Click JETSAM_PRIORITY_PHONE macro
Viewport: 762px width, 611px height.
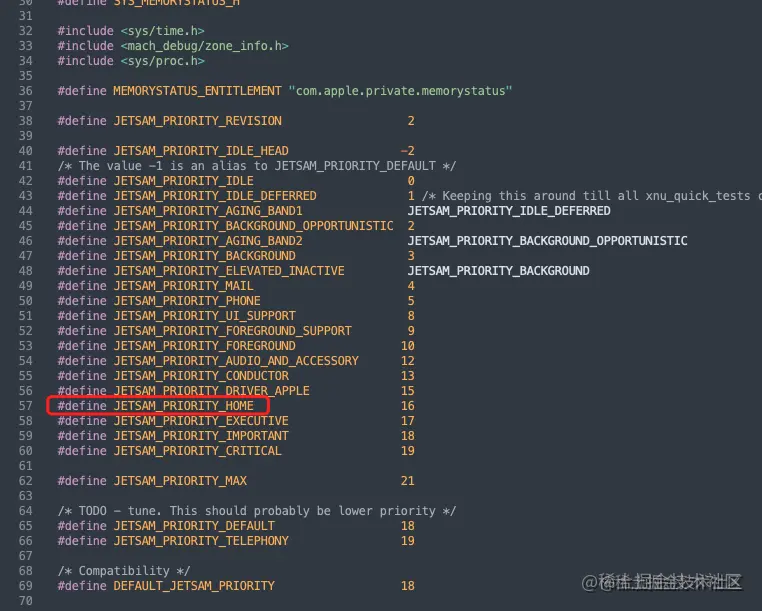[187, 301]
